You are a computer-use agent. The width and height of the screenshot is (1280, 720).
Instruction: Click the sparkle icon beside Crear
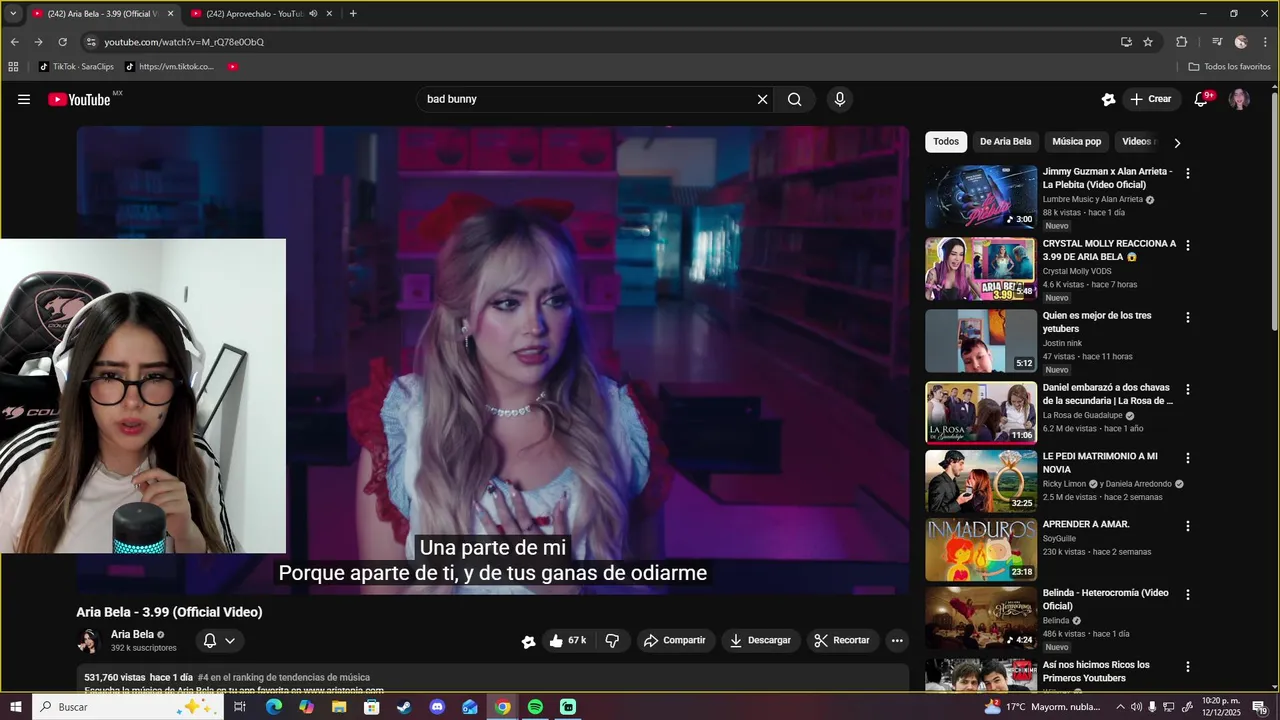coord(1108,99)
